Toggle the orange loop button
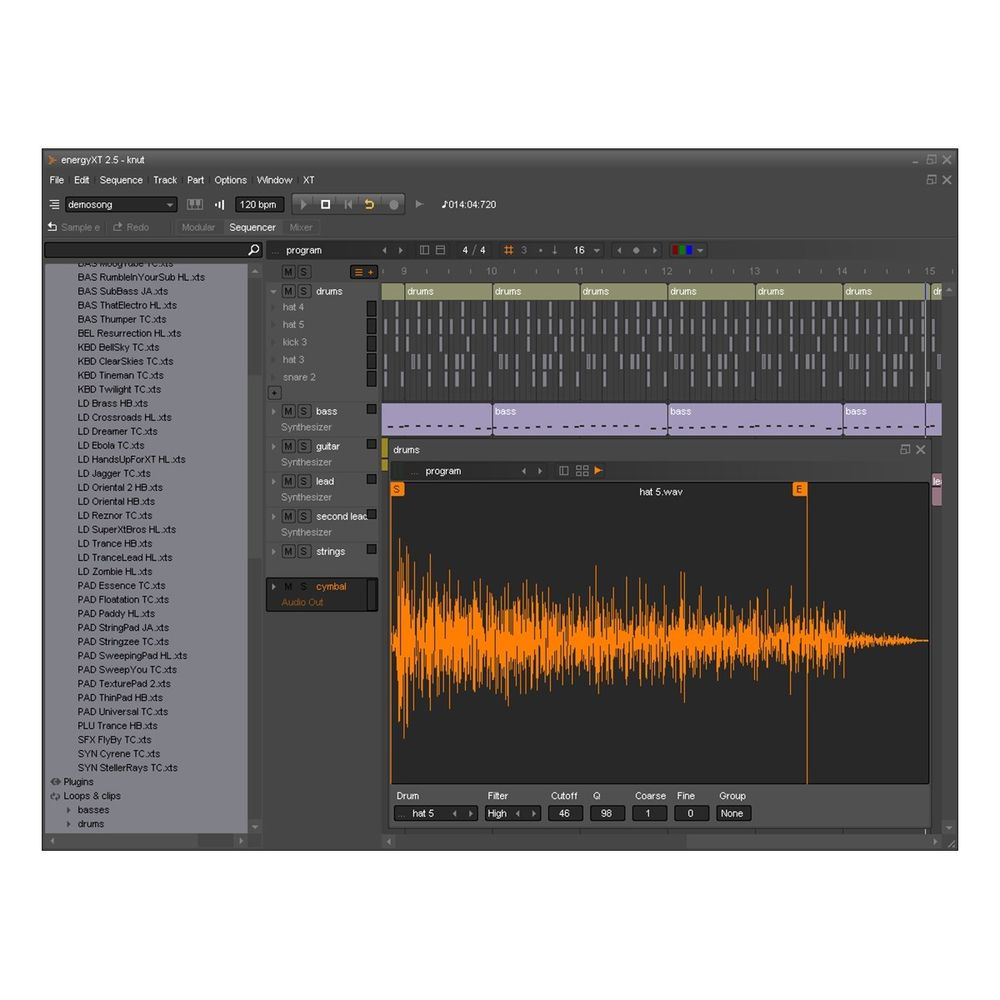 [369, 204]
